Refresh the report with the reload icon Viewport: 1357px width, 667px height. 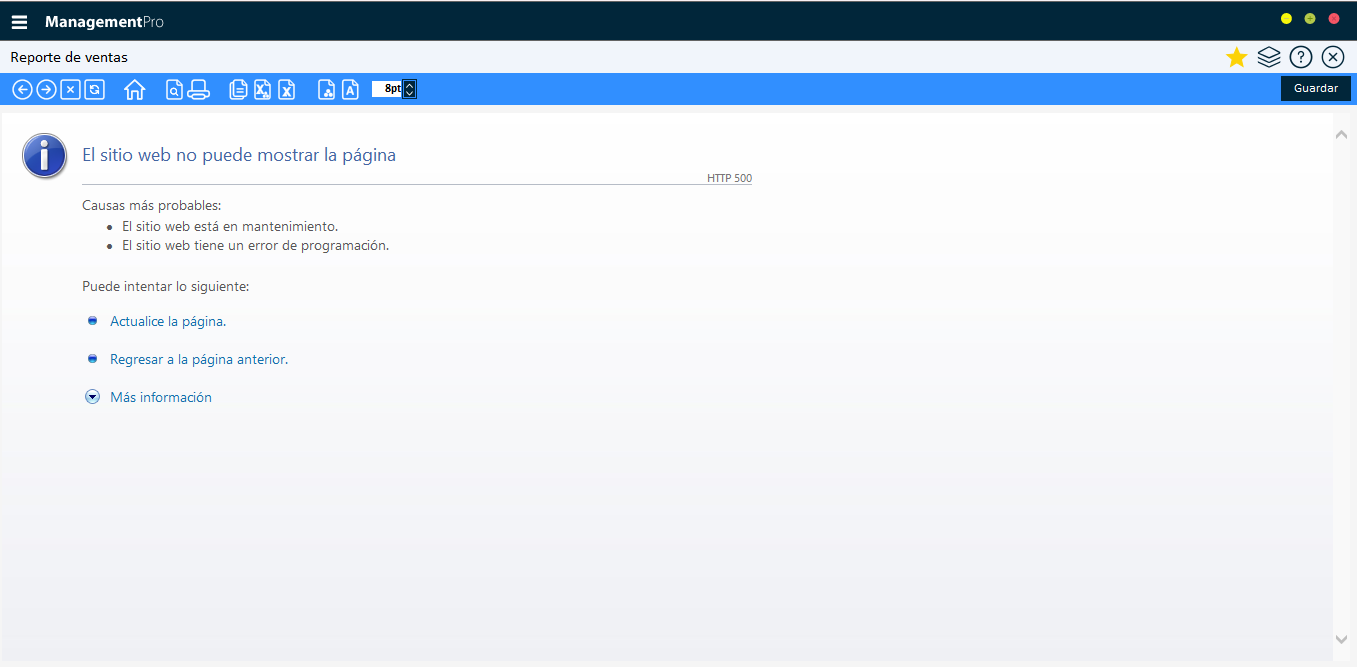click(x=94, y=90)
